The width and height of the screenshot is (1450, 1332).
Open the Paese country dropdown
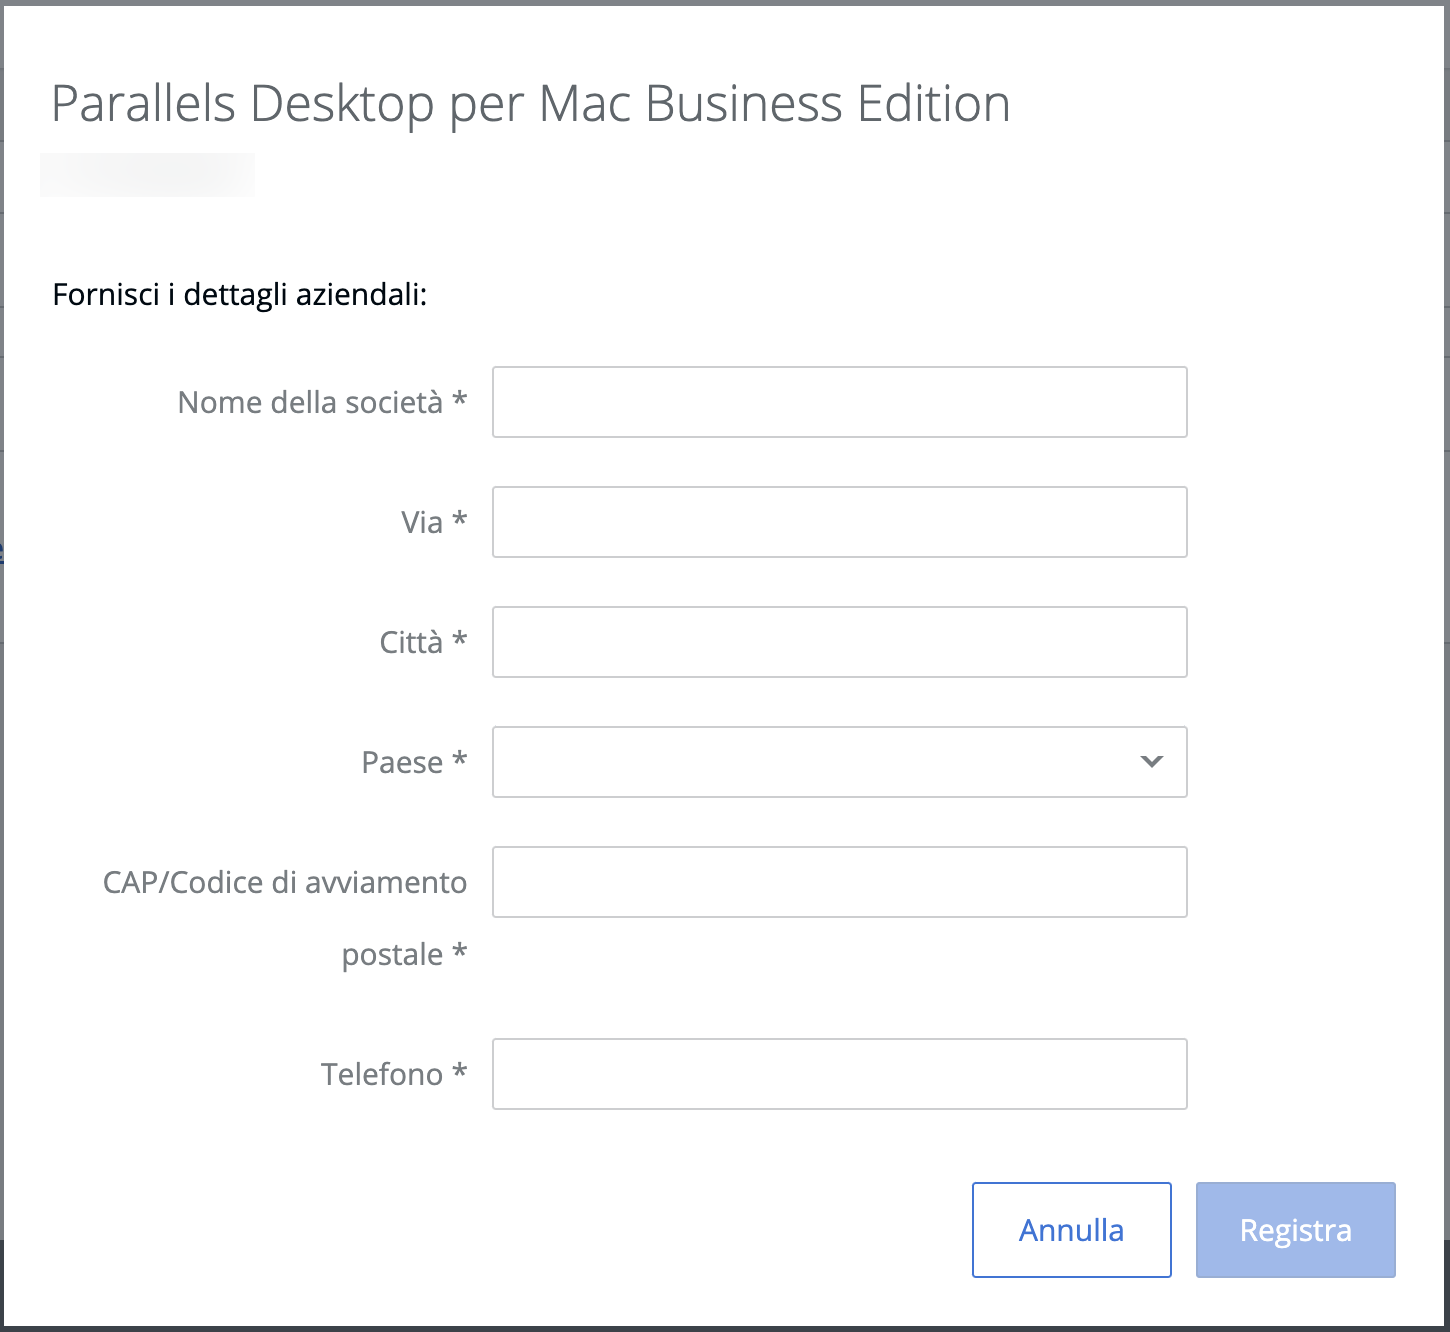pyautogui.click(x=820, y=762)
